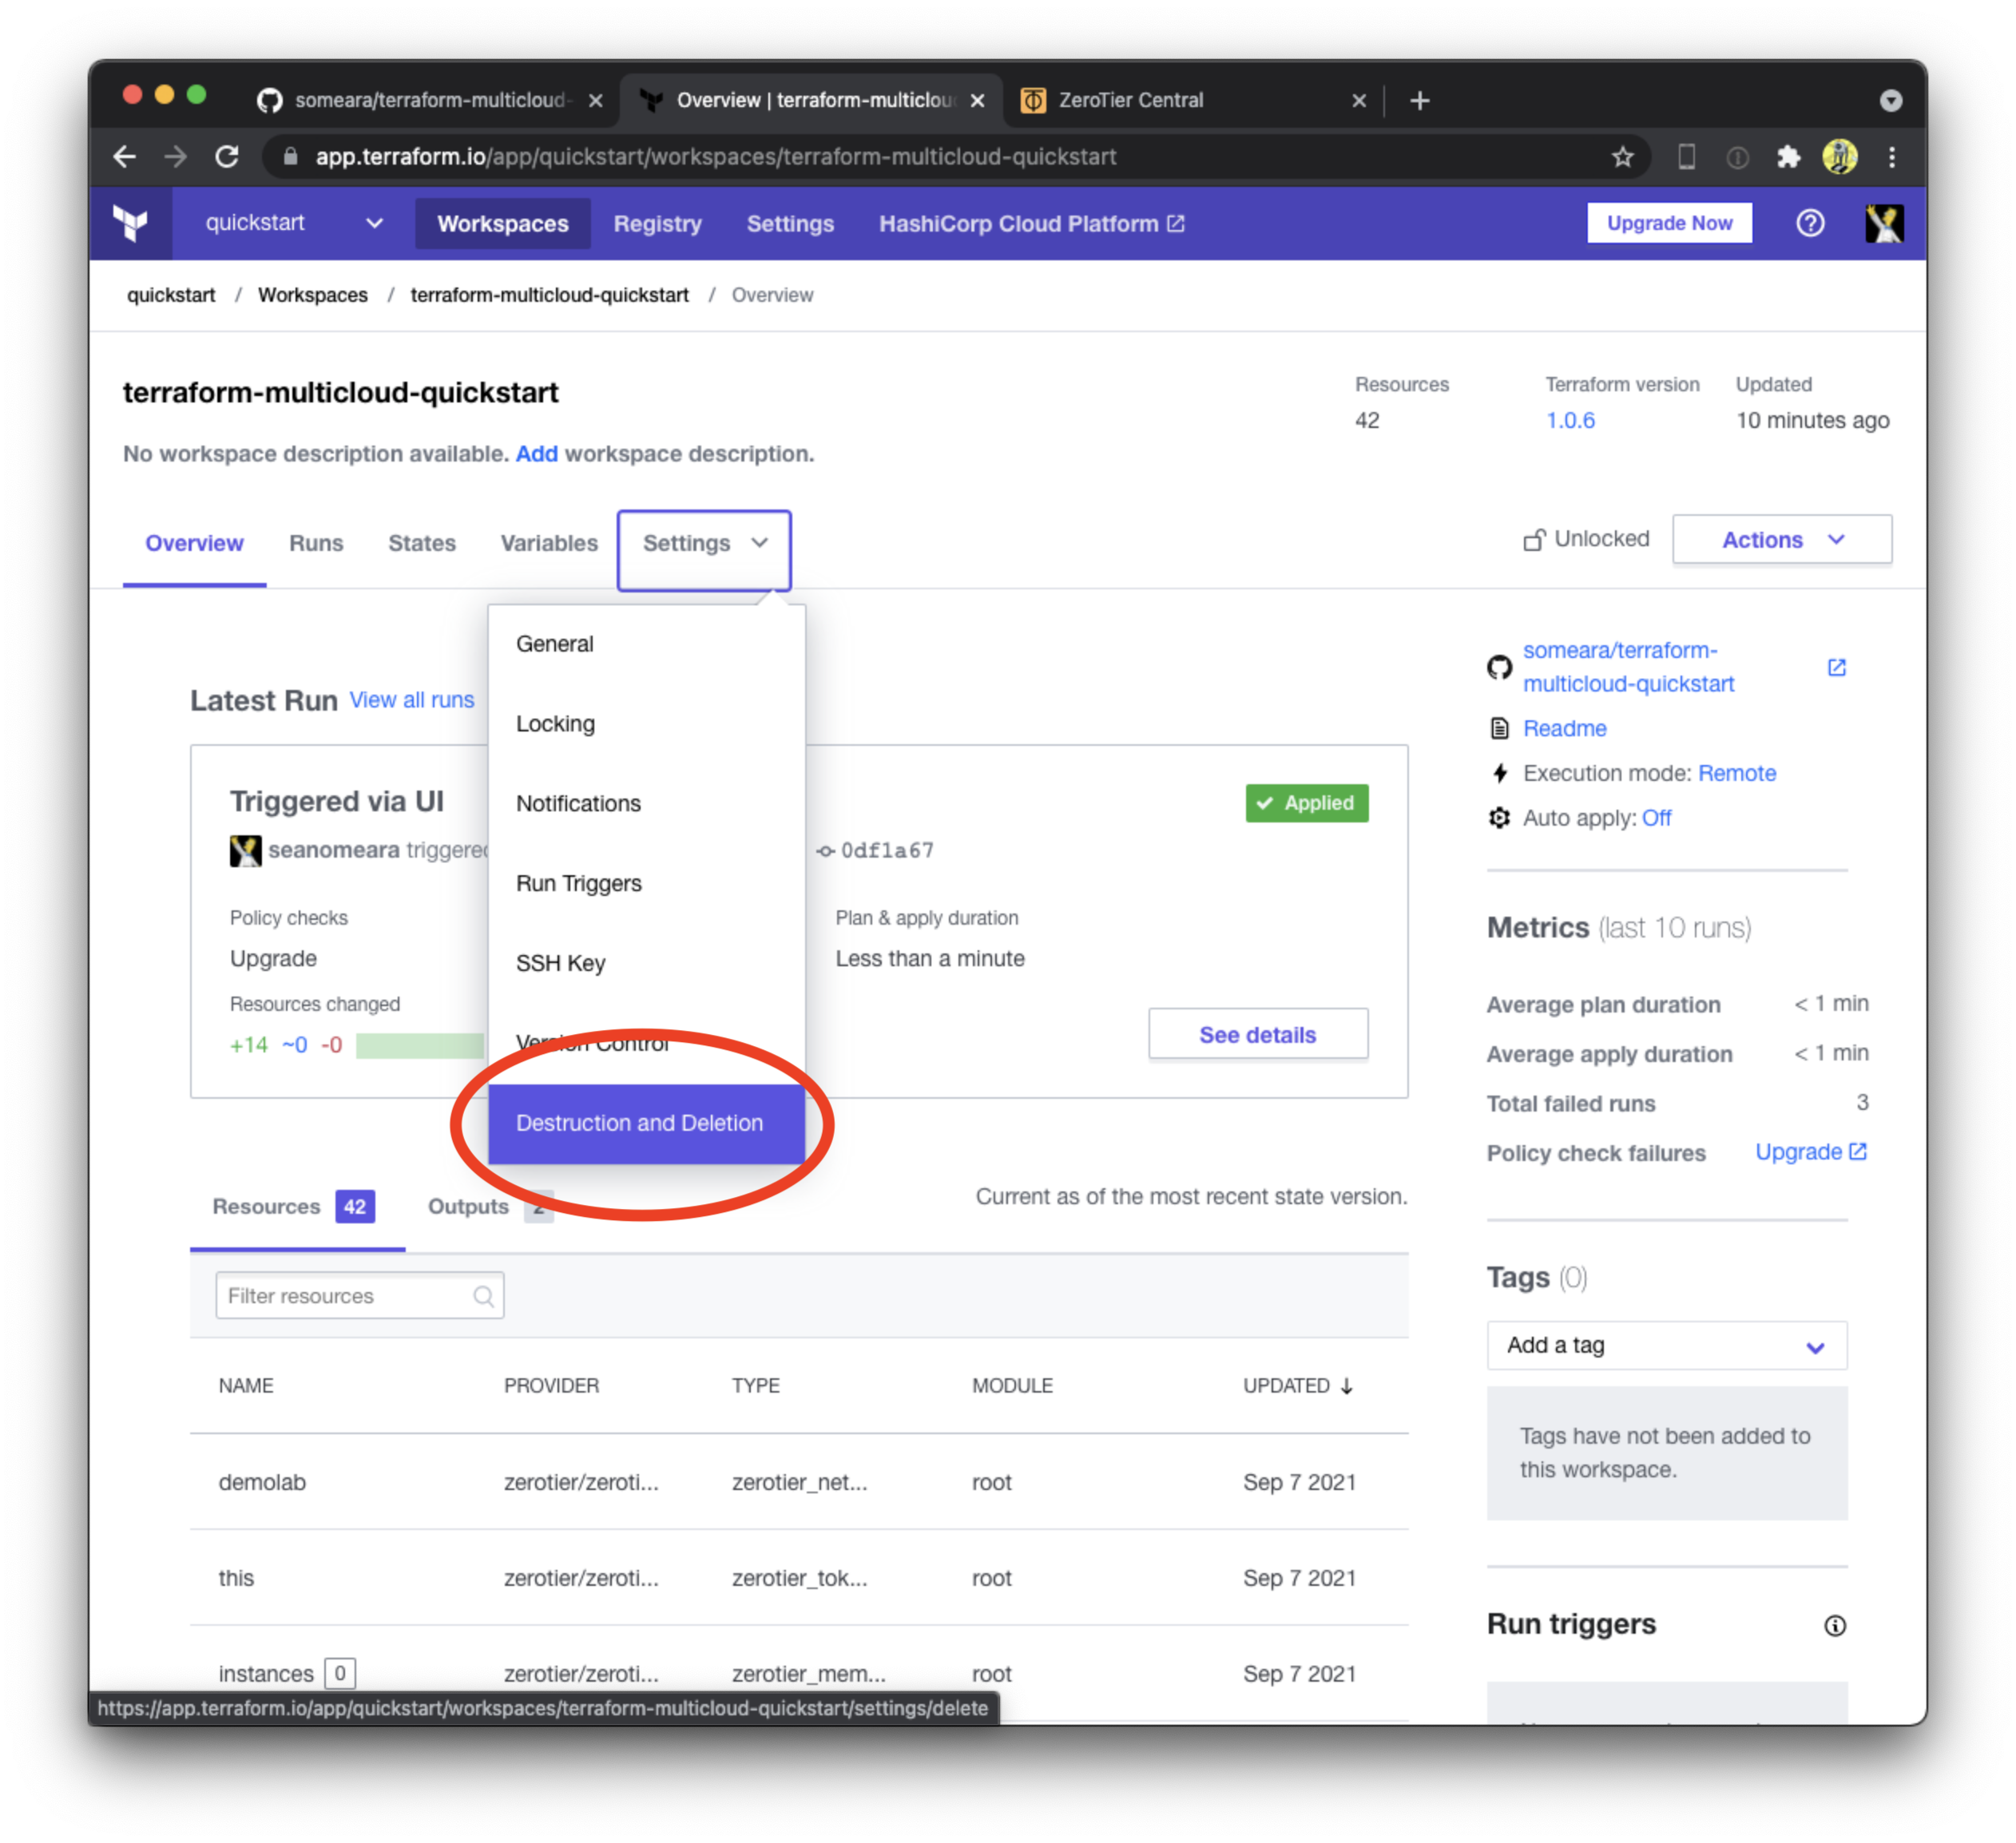Reload the page with refresh icon
Screen dimensions: 2016x1843
pos(227,157)
